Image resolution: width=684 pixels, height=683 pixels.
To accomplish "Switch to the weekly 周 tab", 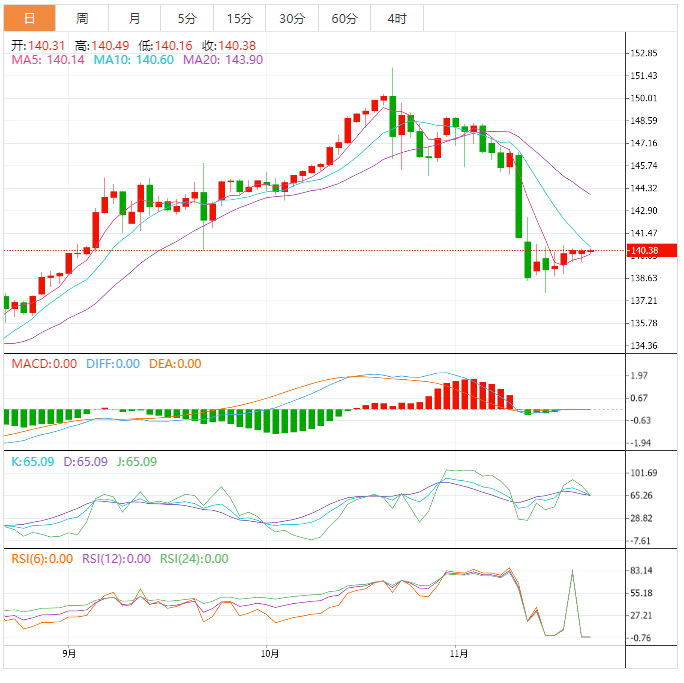I will [82, 18].
